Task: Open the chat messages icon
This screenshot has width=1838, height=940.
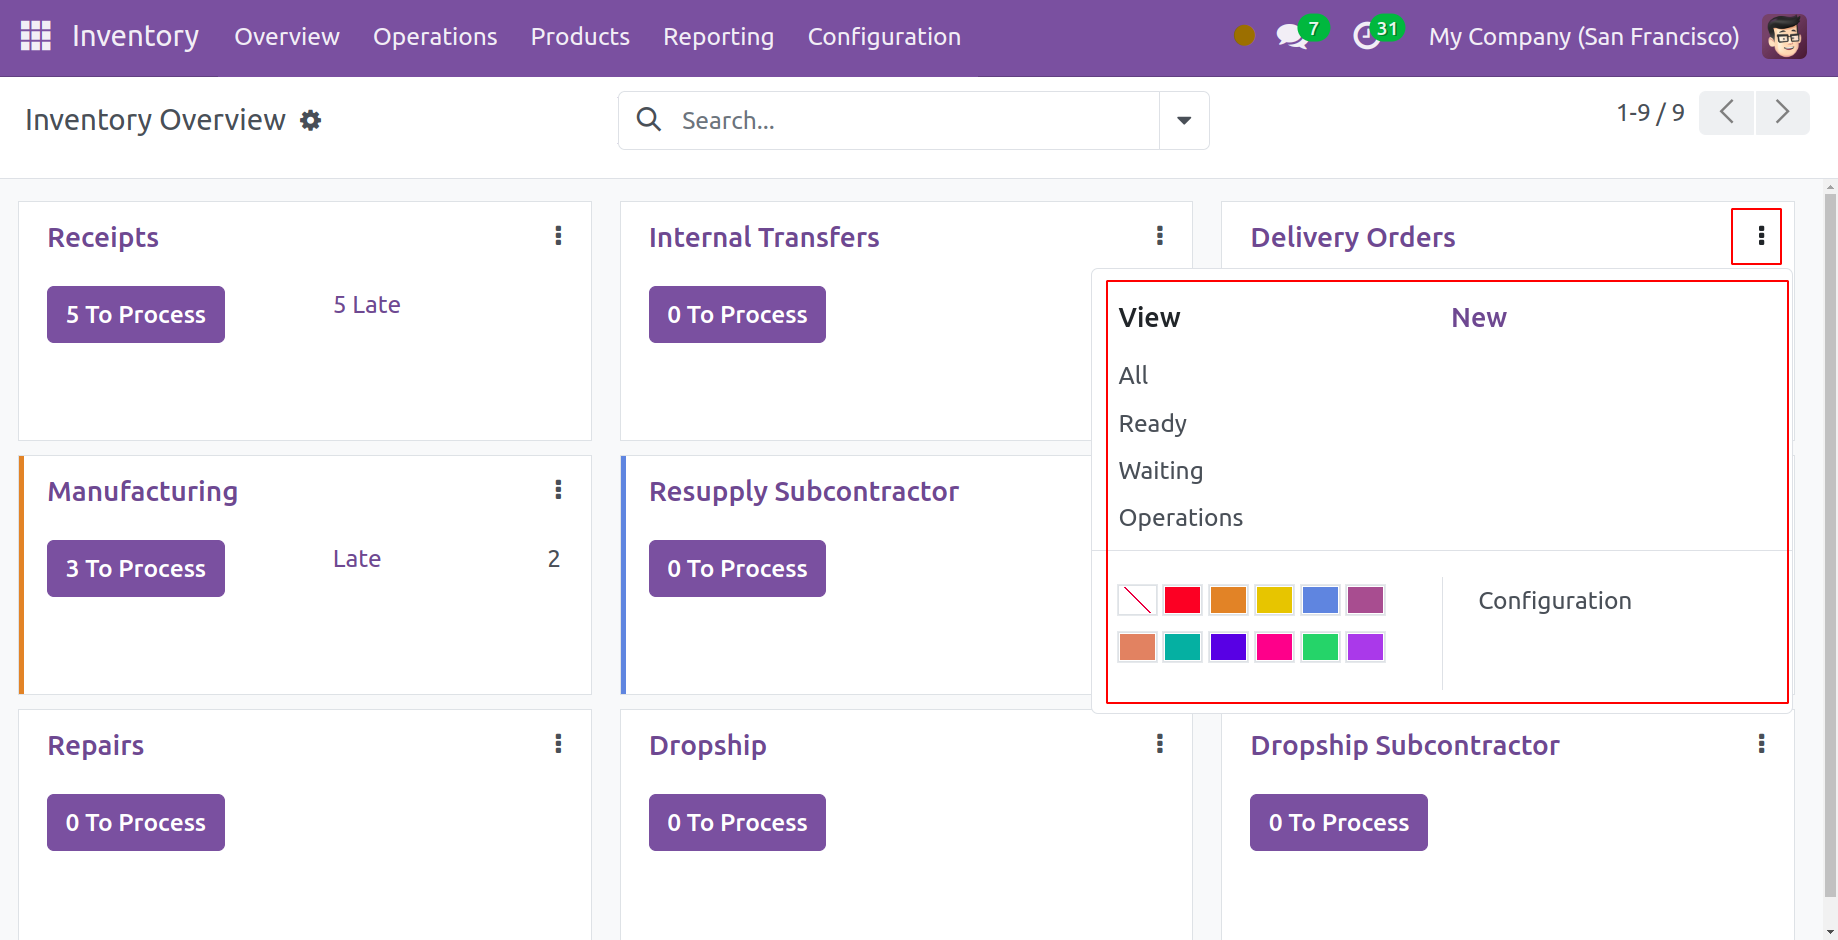Action: (1291, 37)
